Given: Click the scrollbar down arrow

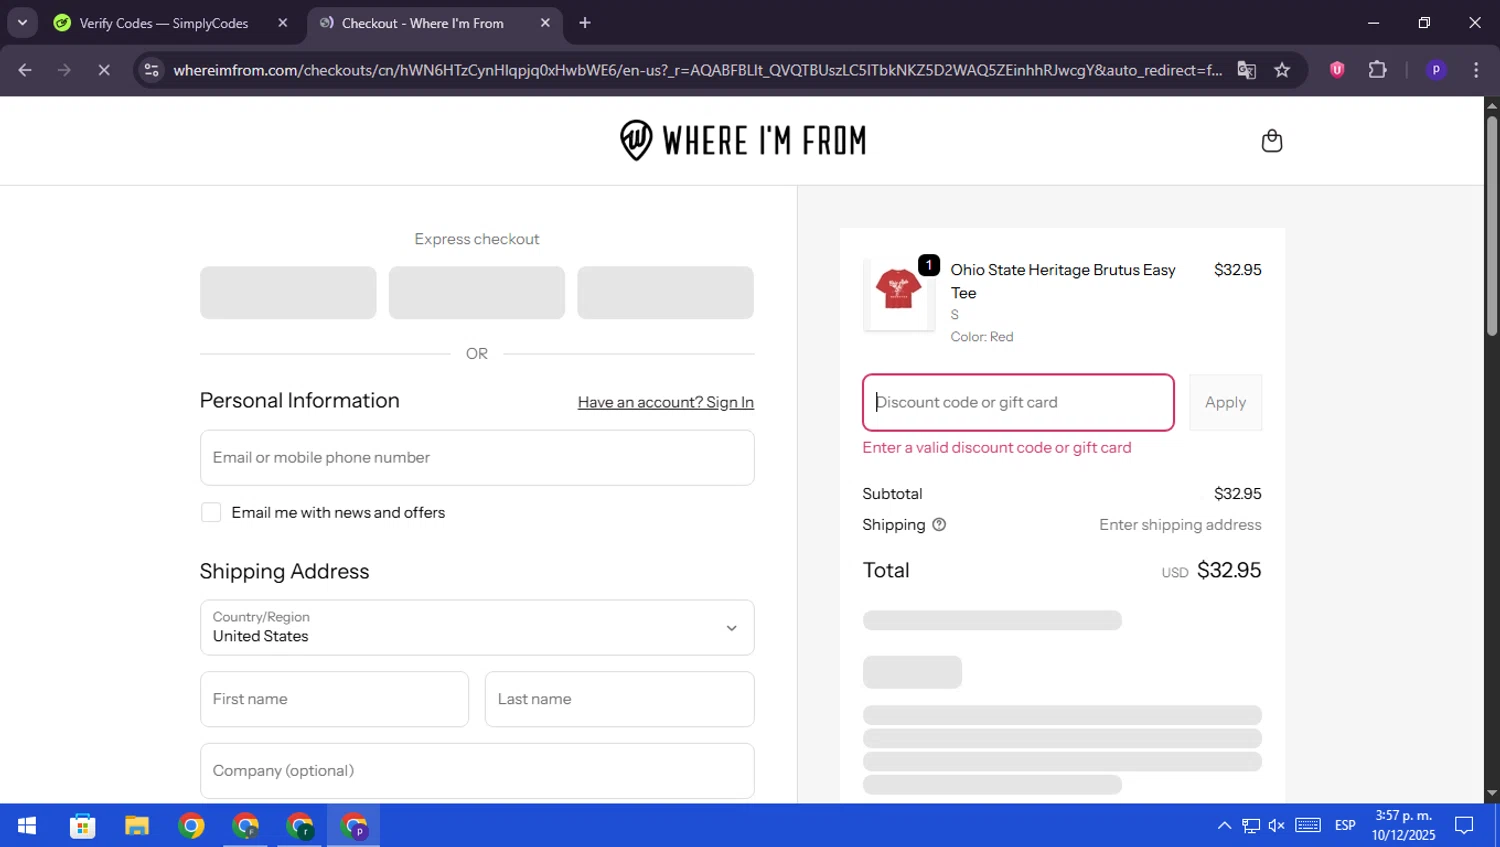Looking at the screenshot, I should click(x=1492, y=794).
